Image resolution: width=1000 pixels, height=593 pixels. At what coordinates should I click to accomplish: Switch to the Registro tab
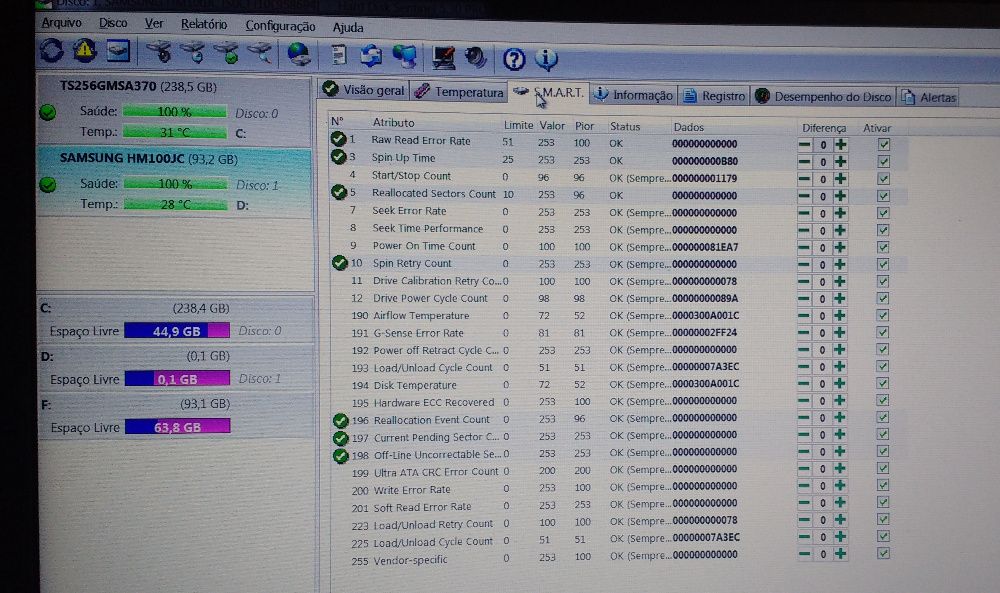(x=714, y=96)
